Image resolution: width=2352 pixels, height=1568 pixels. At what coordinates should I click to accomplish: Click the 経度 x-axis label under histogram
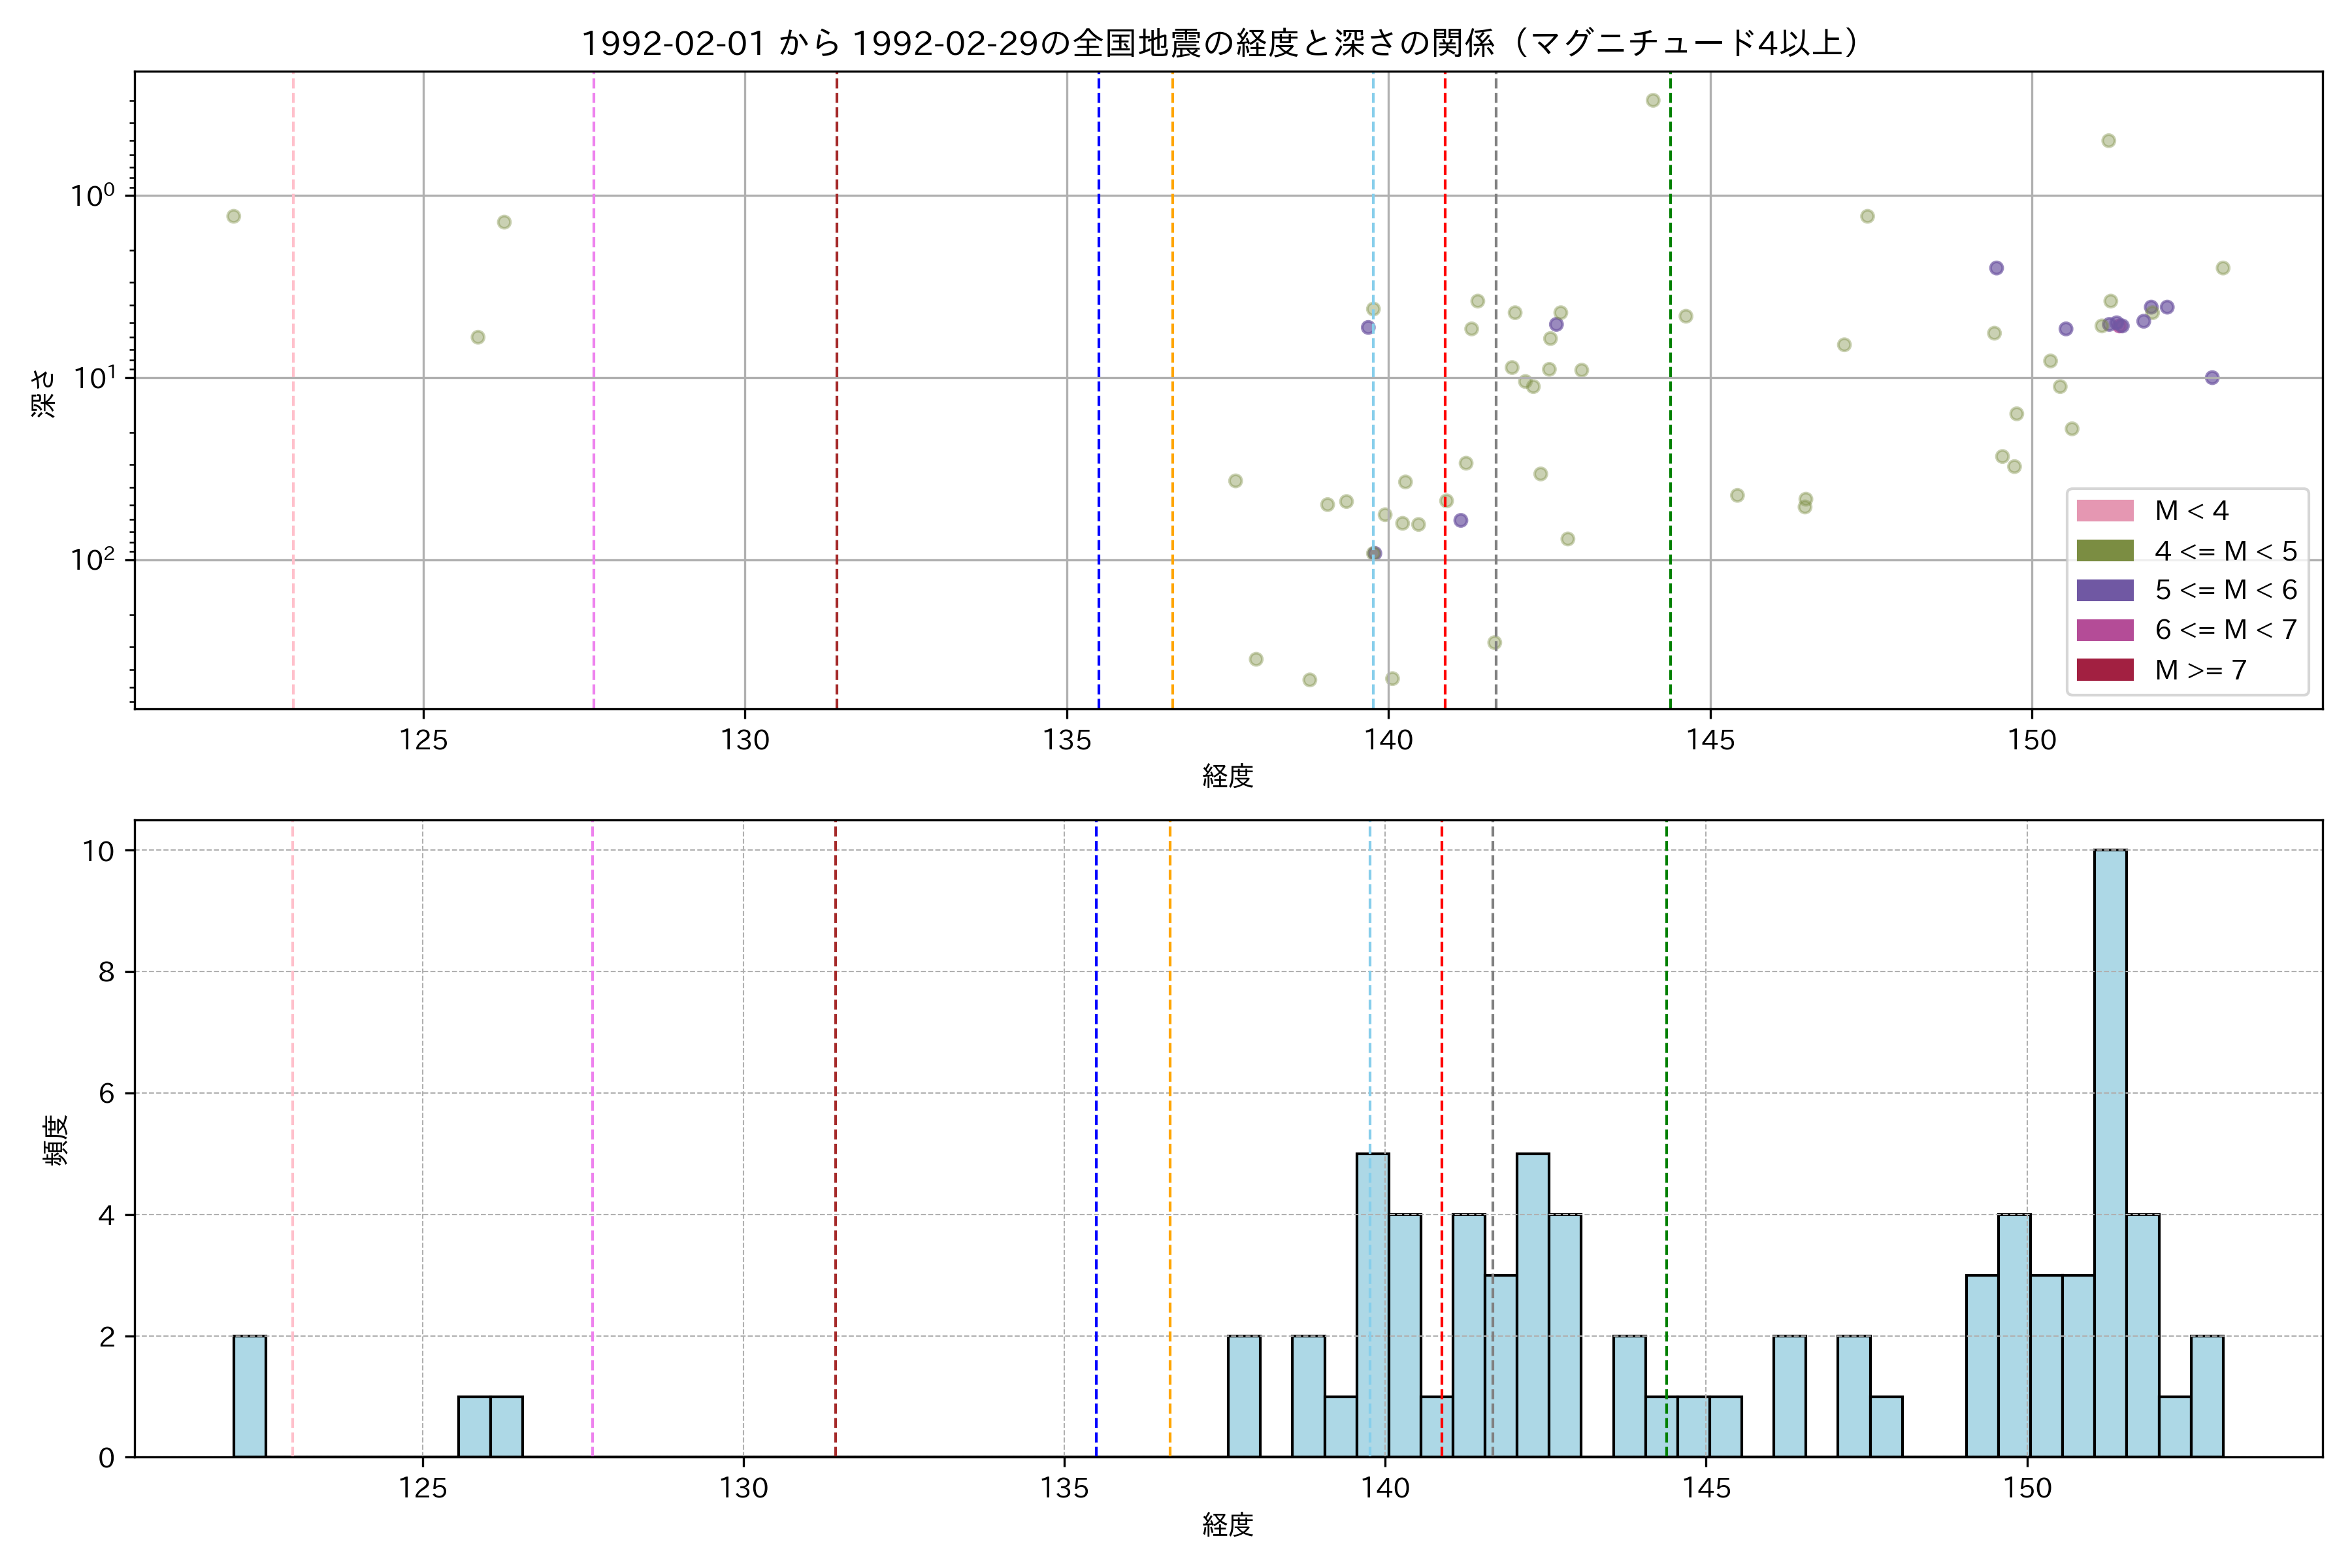click(1227, 1525)
